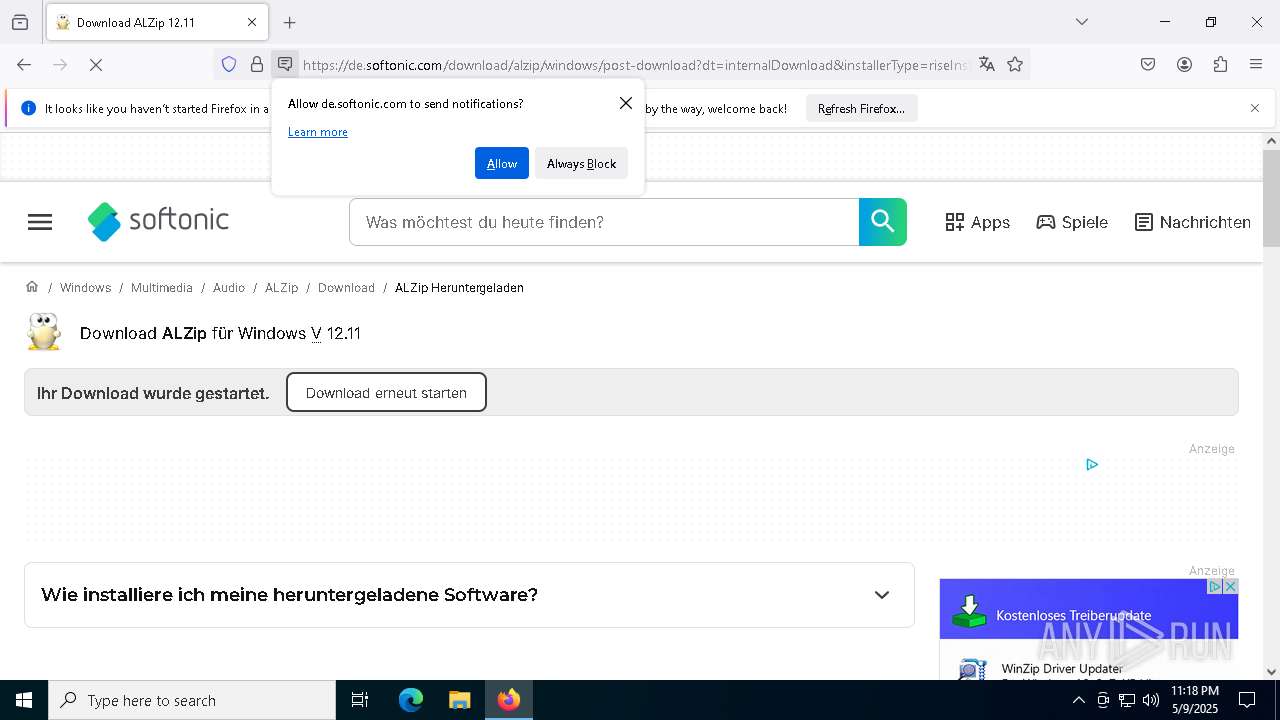Navigate to the Multimedia breadcrumb
The width and height of the screenshot is (1280, 720).
point(162,288)
